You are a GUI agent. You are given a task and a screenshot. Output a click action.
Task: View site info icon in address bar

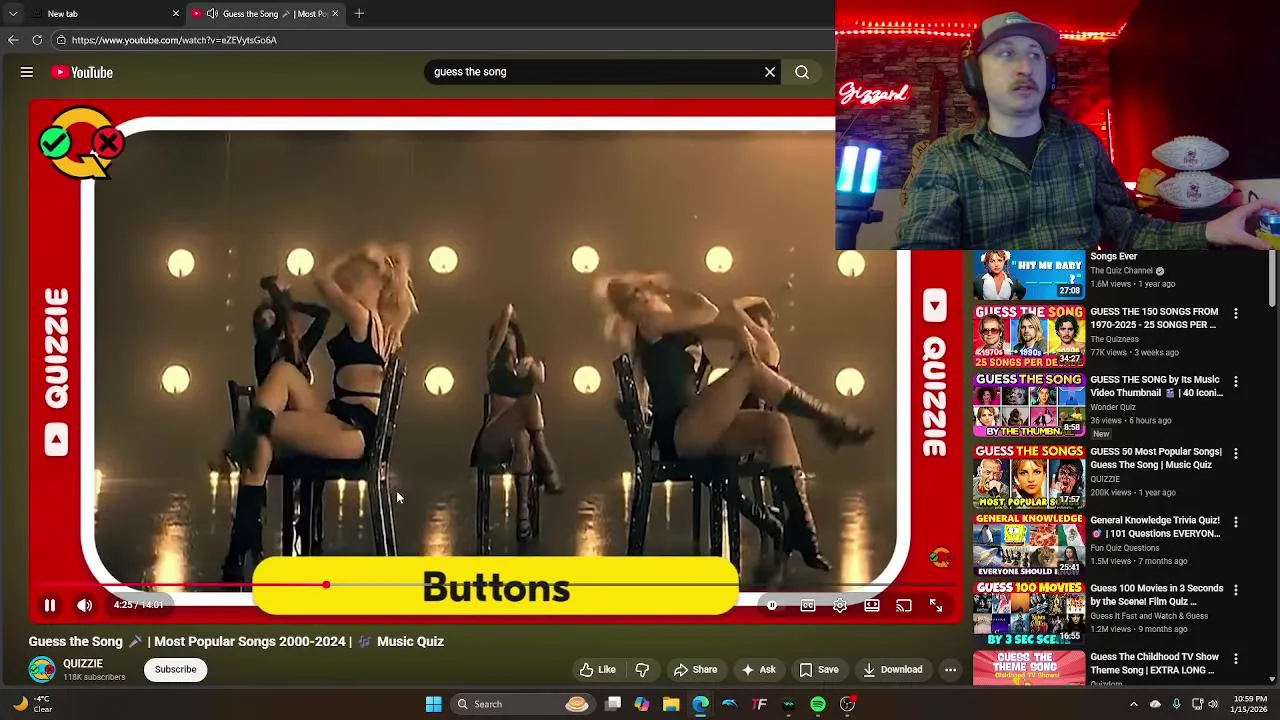coord(61,40)
